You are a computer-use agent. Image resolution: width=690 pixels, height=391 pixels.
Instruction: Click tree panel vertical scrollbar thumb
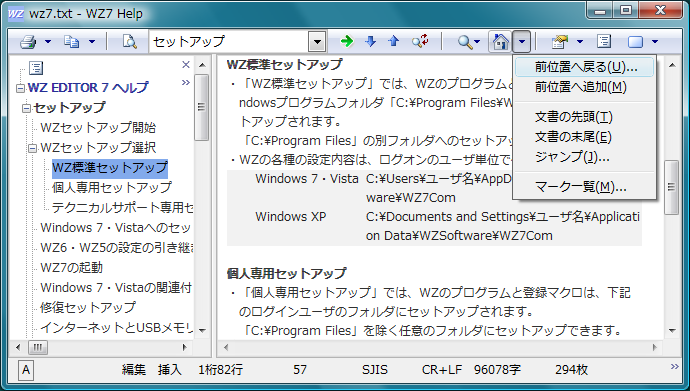coord(202,107)
